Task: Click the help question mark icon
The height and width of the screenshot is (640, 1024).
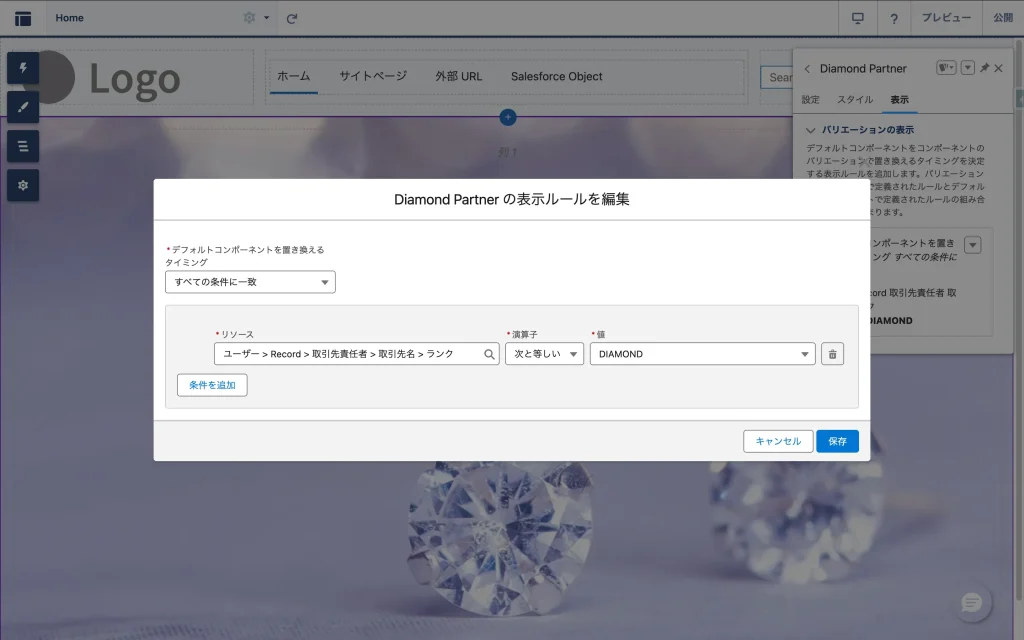Action: [x=894, y=18]
